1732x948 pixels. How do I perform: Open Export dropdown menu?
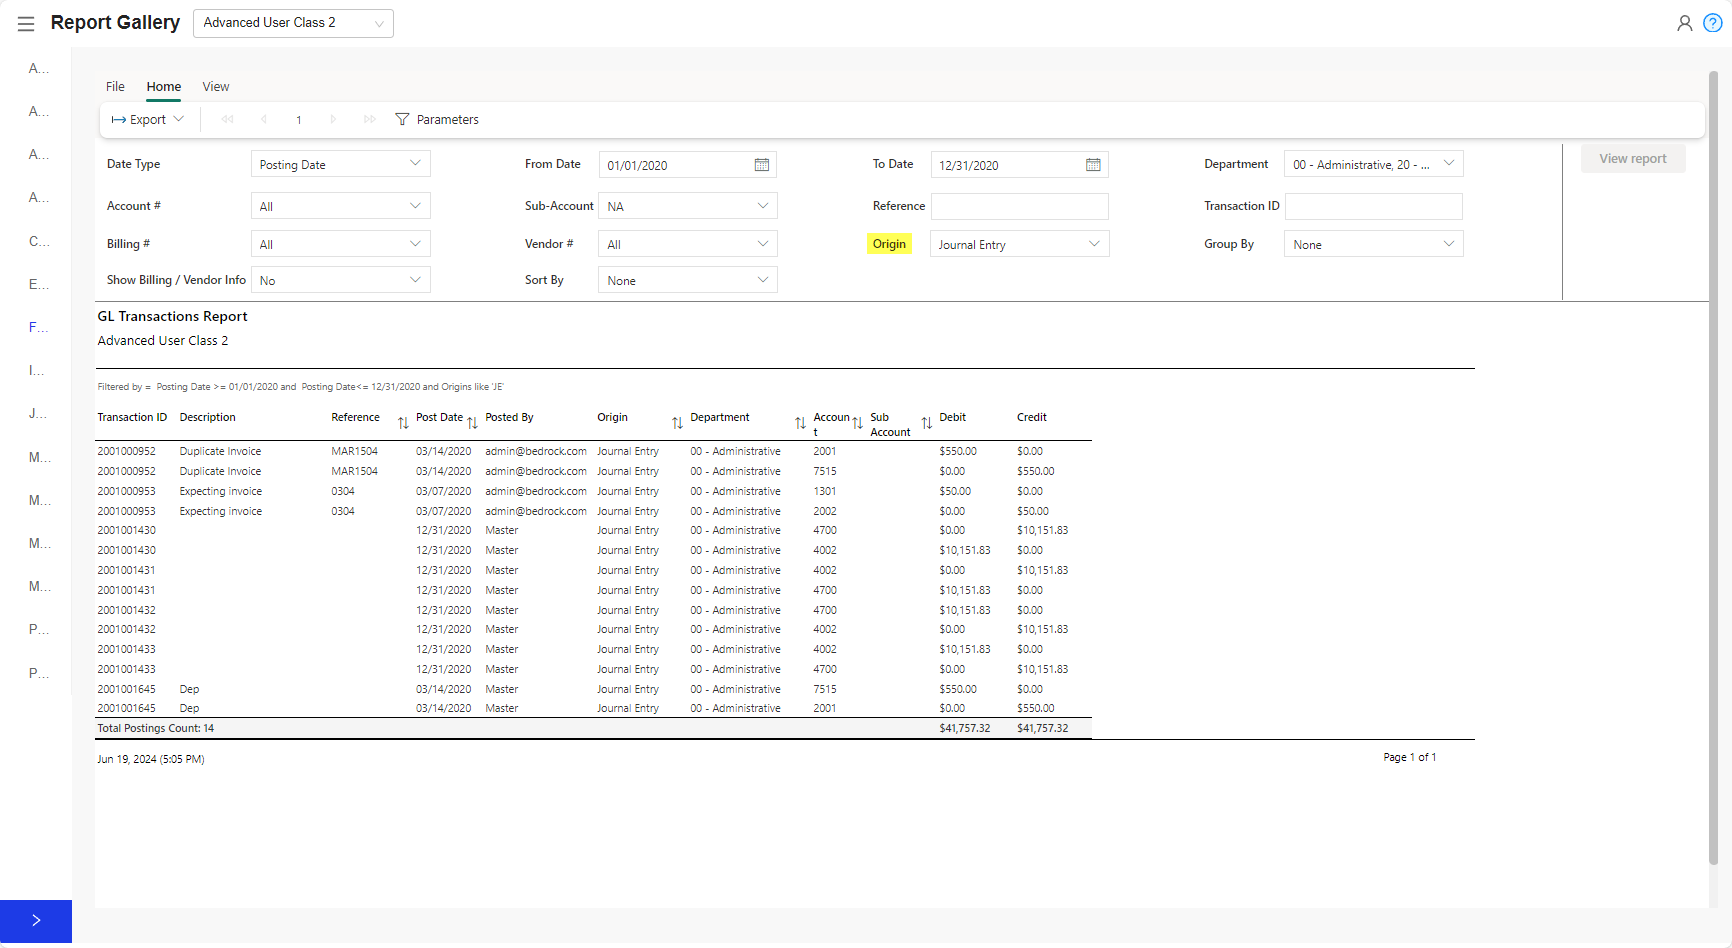pos(148,119)
